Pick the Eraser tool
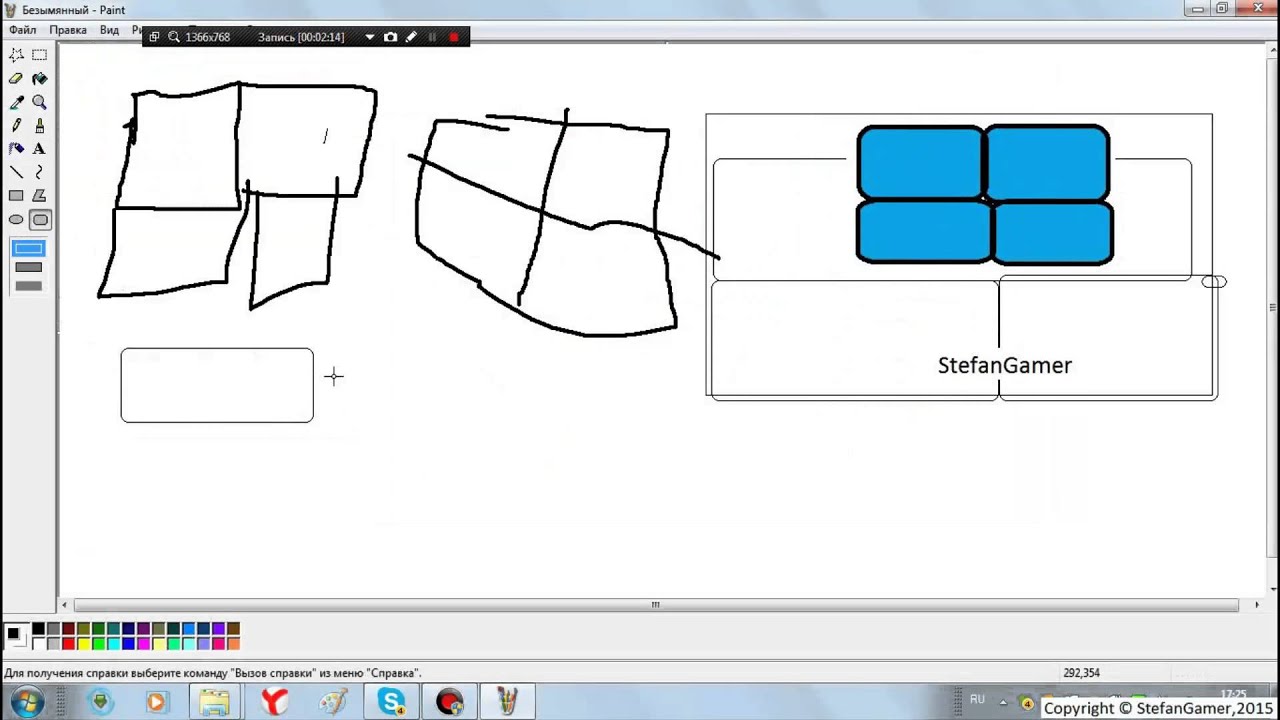 coord(16,78)
